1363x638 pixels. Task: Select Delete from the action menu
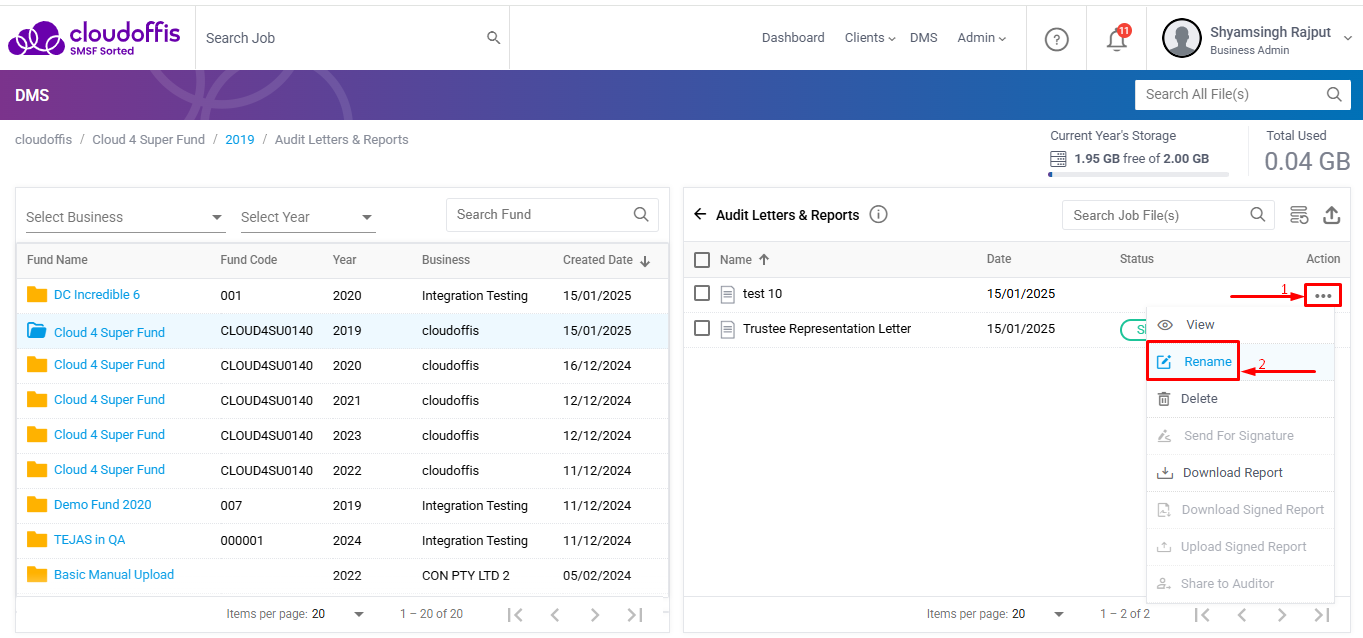pos(1240,399)
